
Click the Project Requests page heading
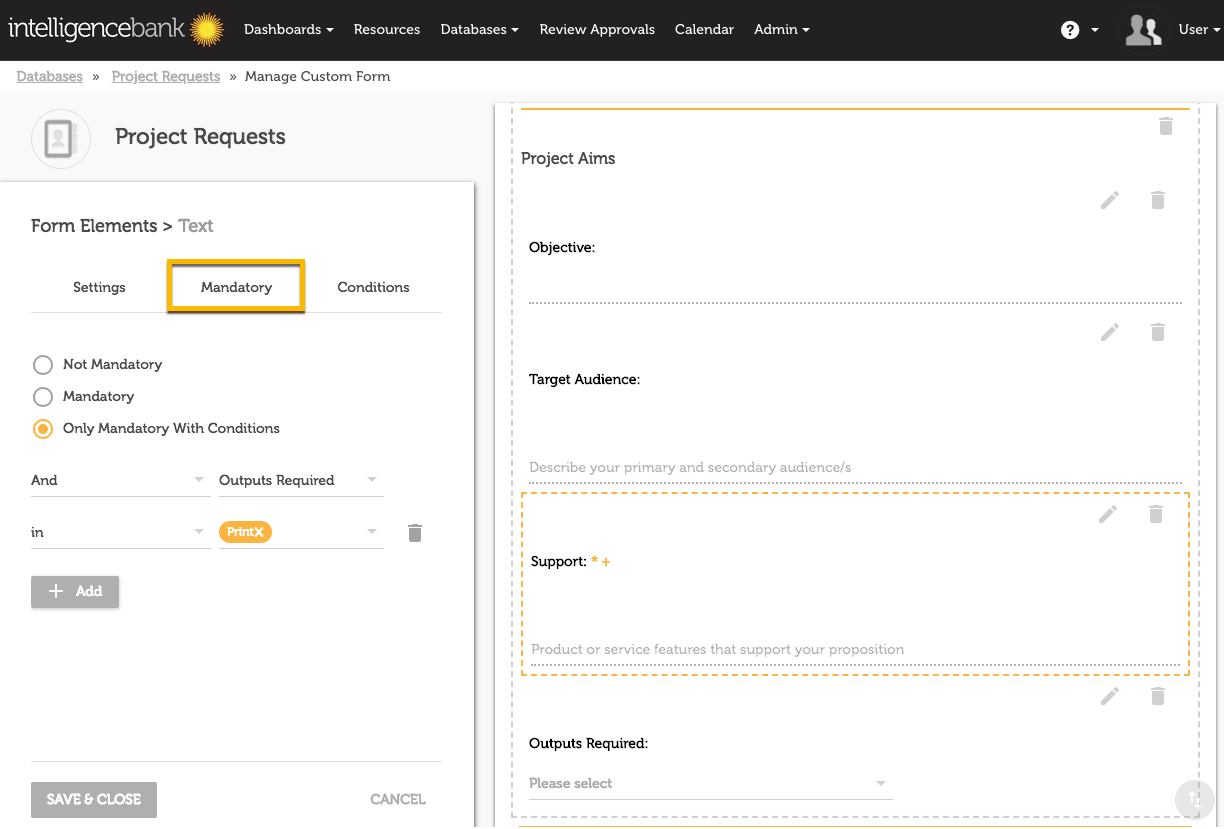coord(200,137)
